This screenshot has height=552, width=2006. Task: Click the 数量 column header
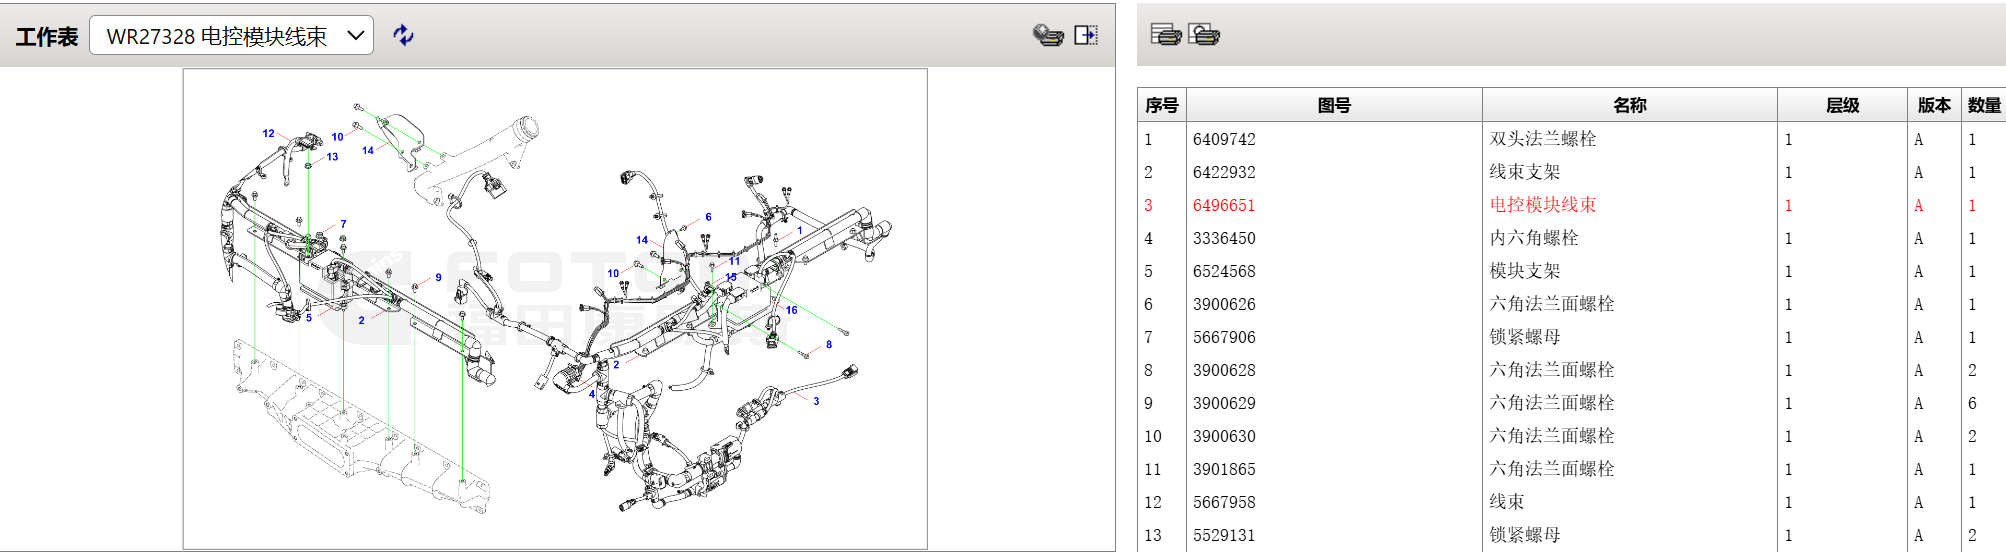pos(1983,105)
